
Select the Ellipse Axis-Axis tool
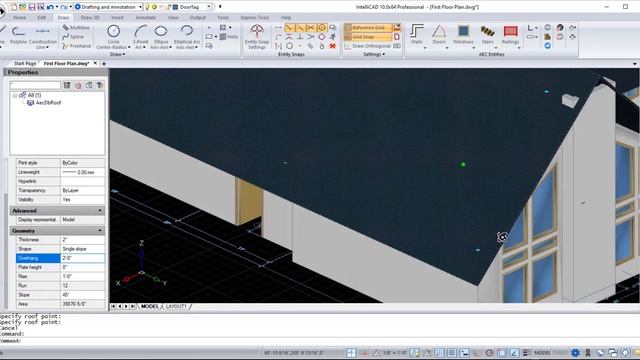161,36
